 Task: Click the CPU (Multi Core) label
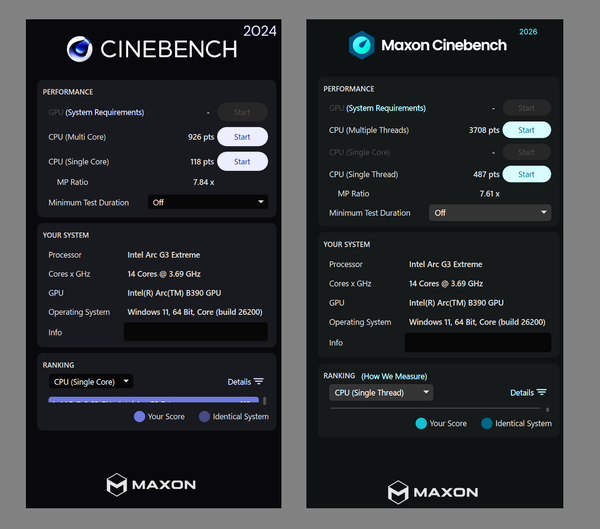point(77,137)
